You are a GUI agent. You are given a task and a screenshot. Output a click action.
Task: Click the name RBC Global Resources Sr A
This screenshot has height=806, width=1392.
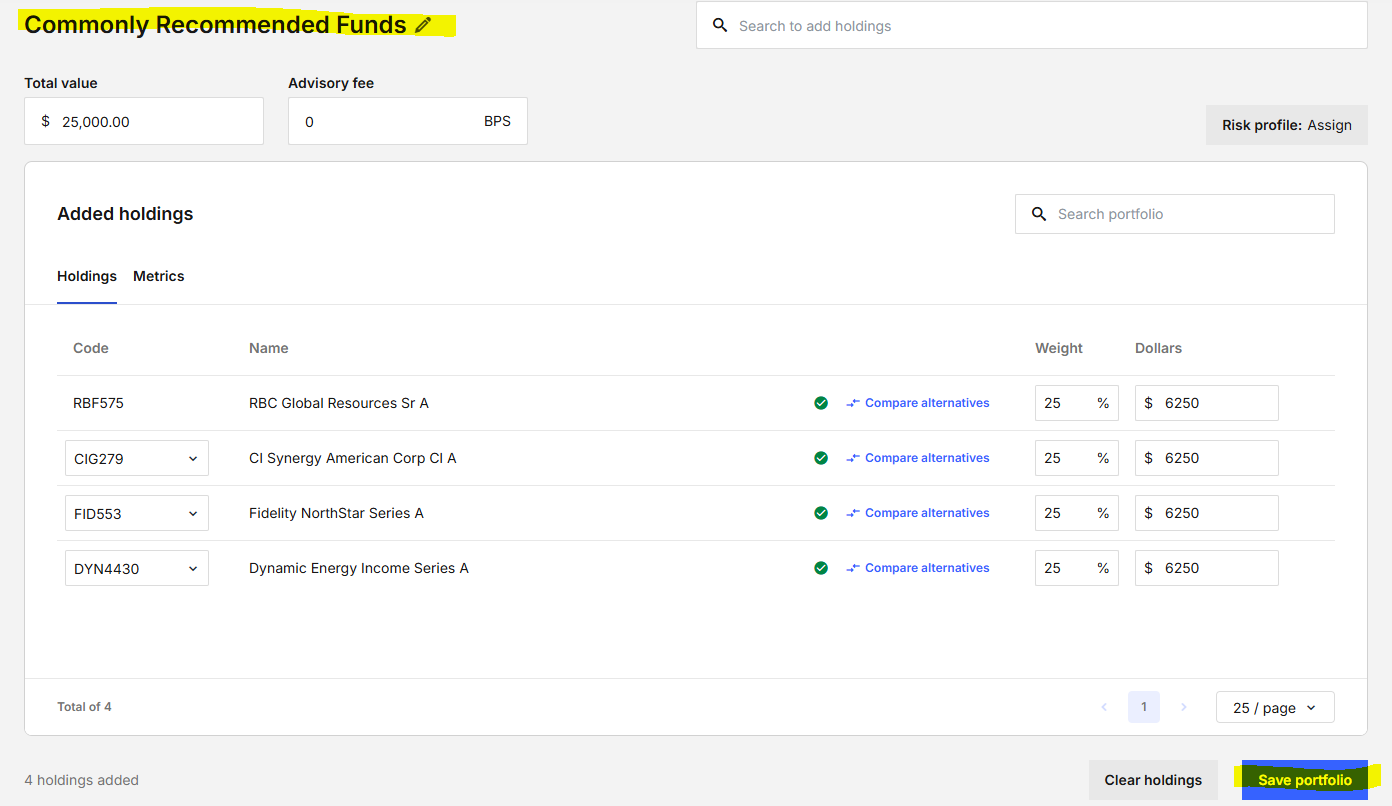(339, 403)
